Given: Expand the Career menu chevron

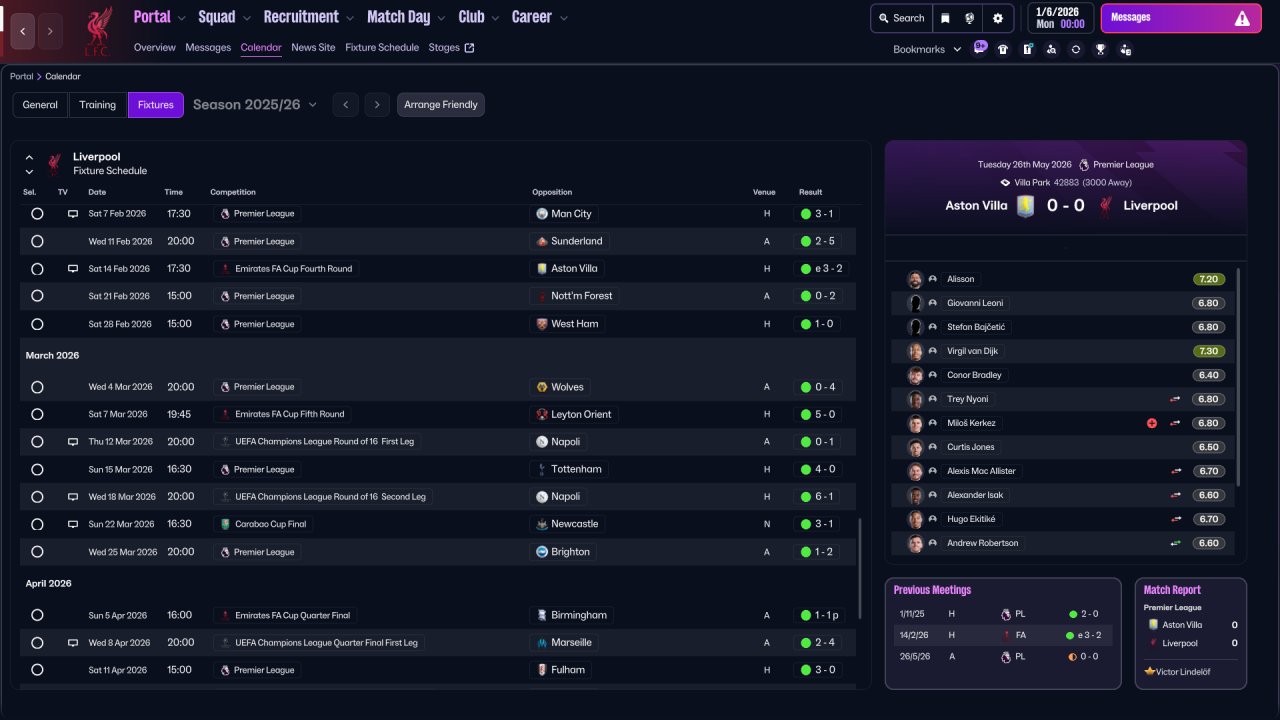Looking at the screenshot, I should [564, 18].
